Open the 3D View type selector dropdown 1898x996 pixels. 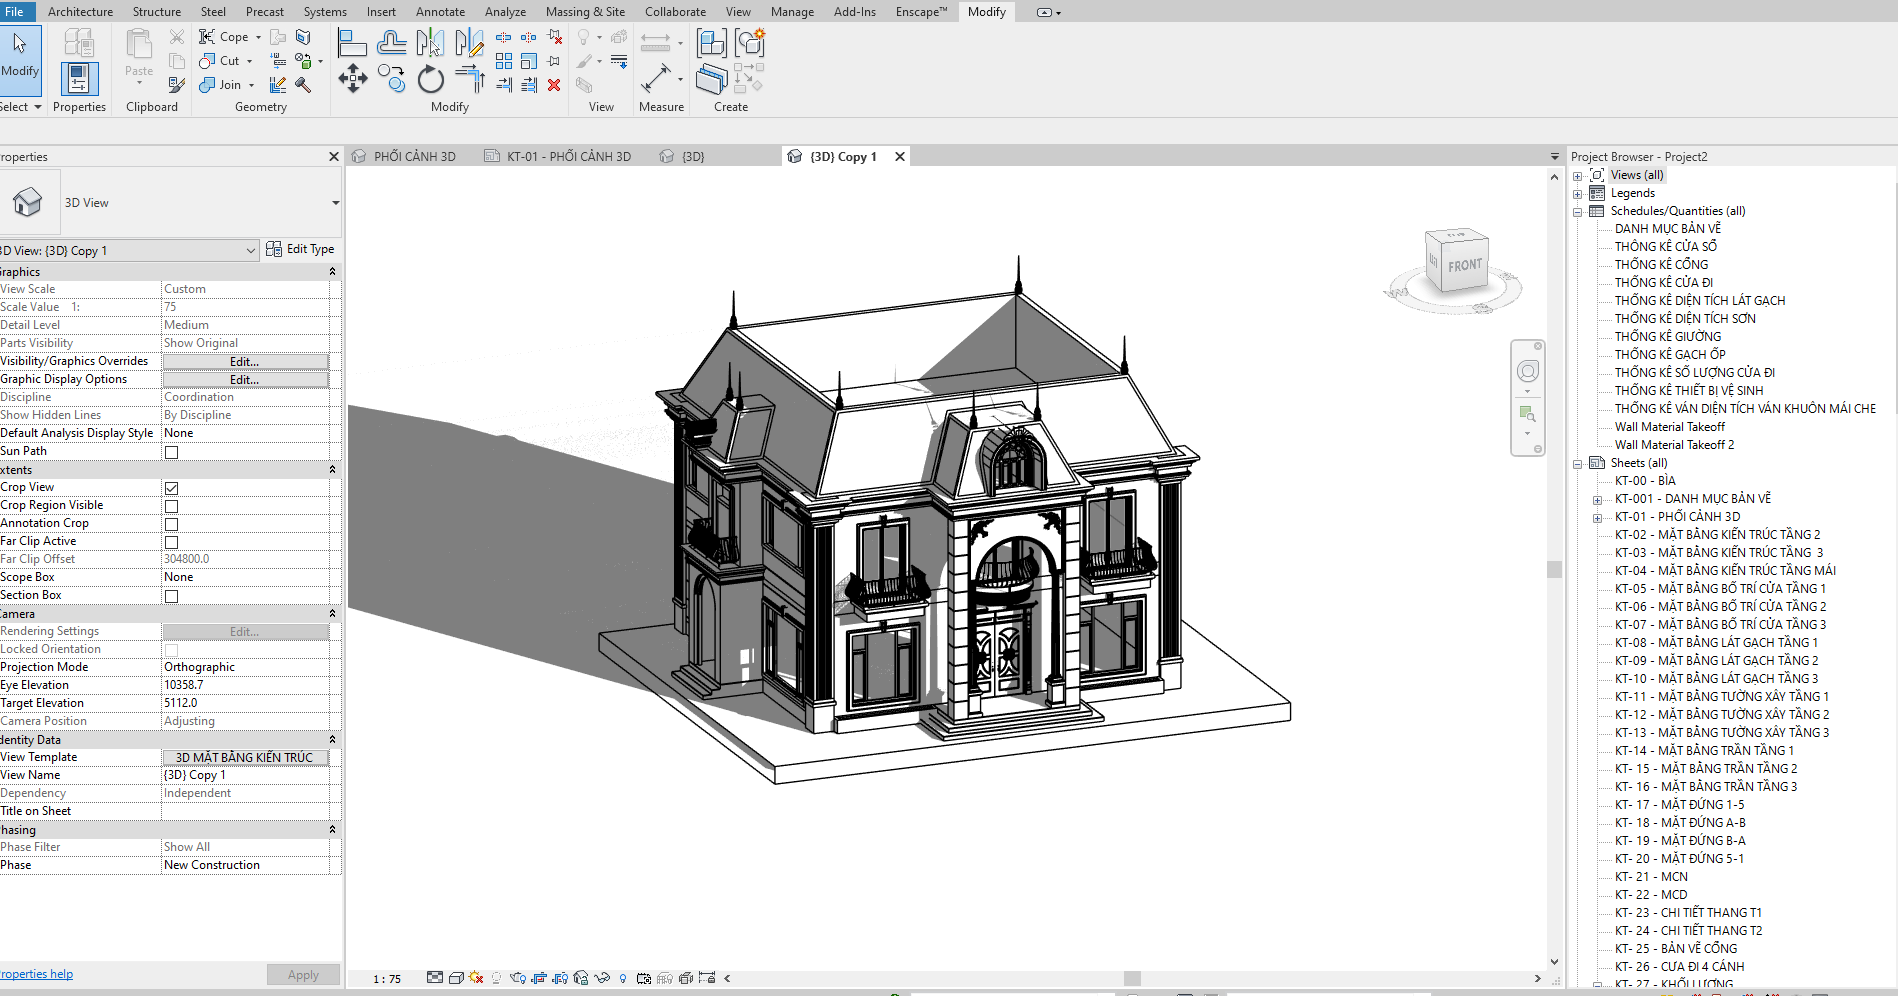pos(335,203)
